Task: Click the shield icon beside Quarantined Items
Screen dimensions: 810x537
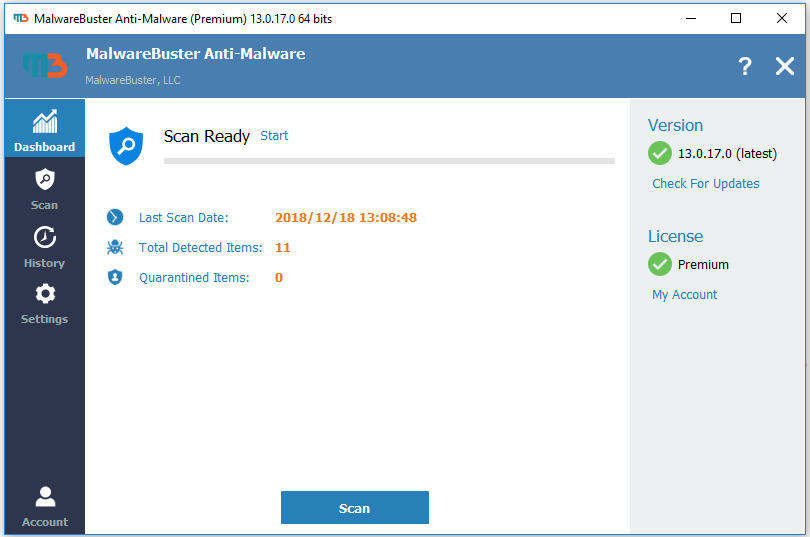Action: (x=115, y=277)
